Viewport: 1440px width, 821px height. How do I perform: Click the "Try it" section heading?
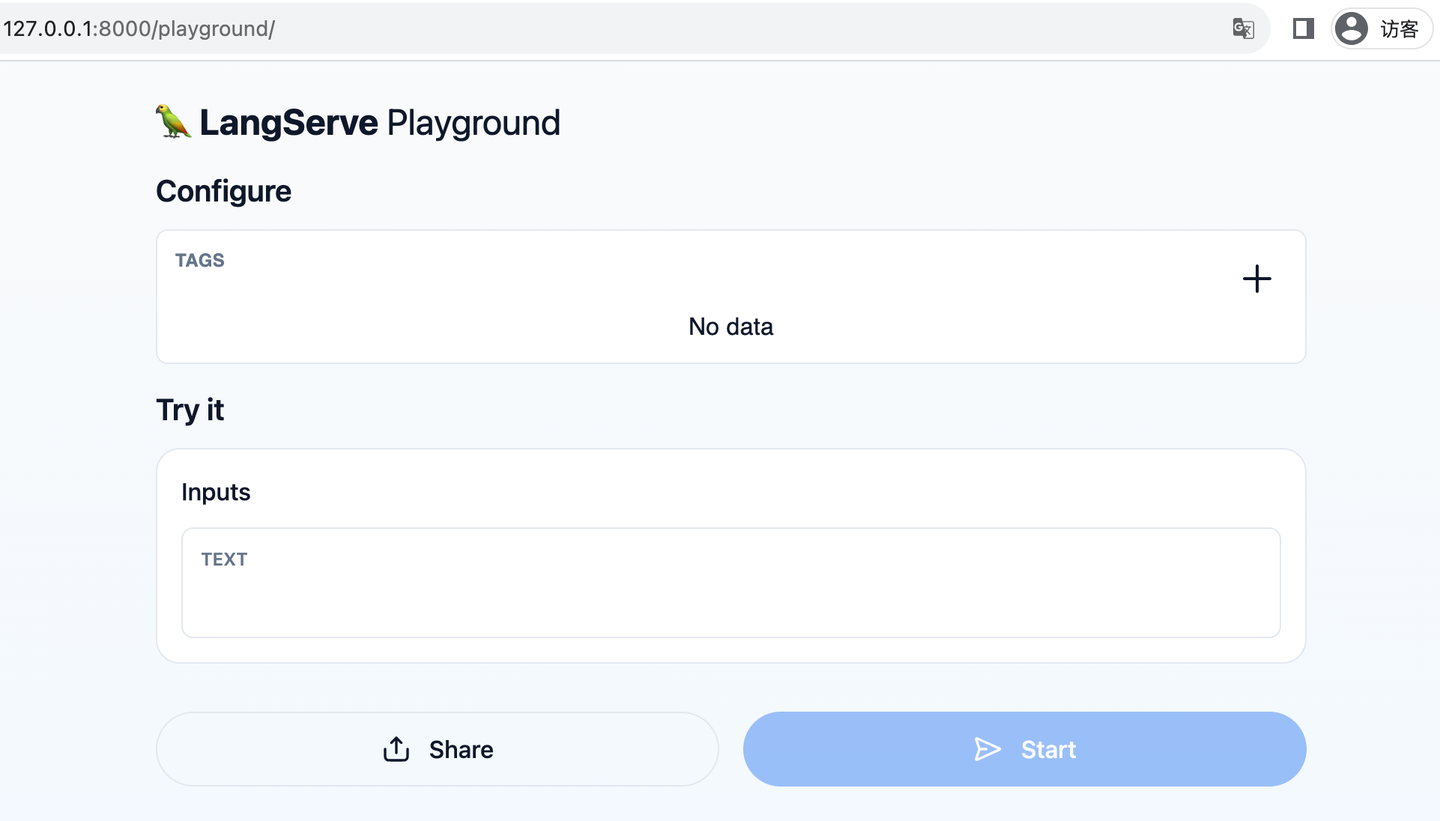[x=190, y=410]
